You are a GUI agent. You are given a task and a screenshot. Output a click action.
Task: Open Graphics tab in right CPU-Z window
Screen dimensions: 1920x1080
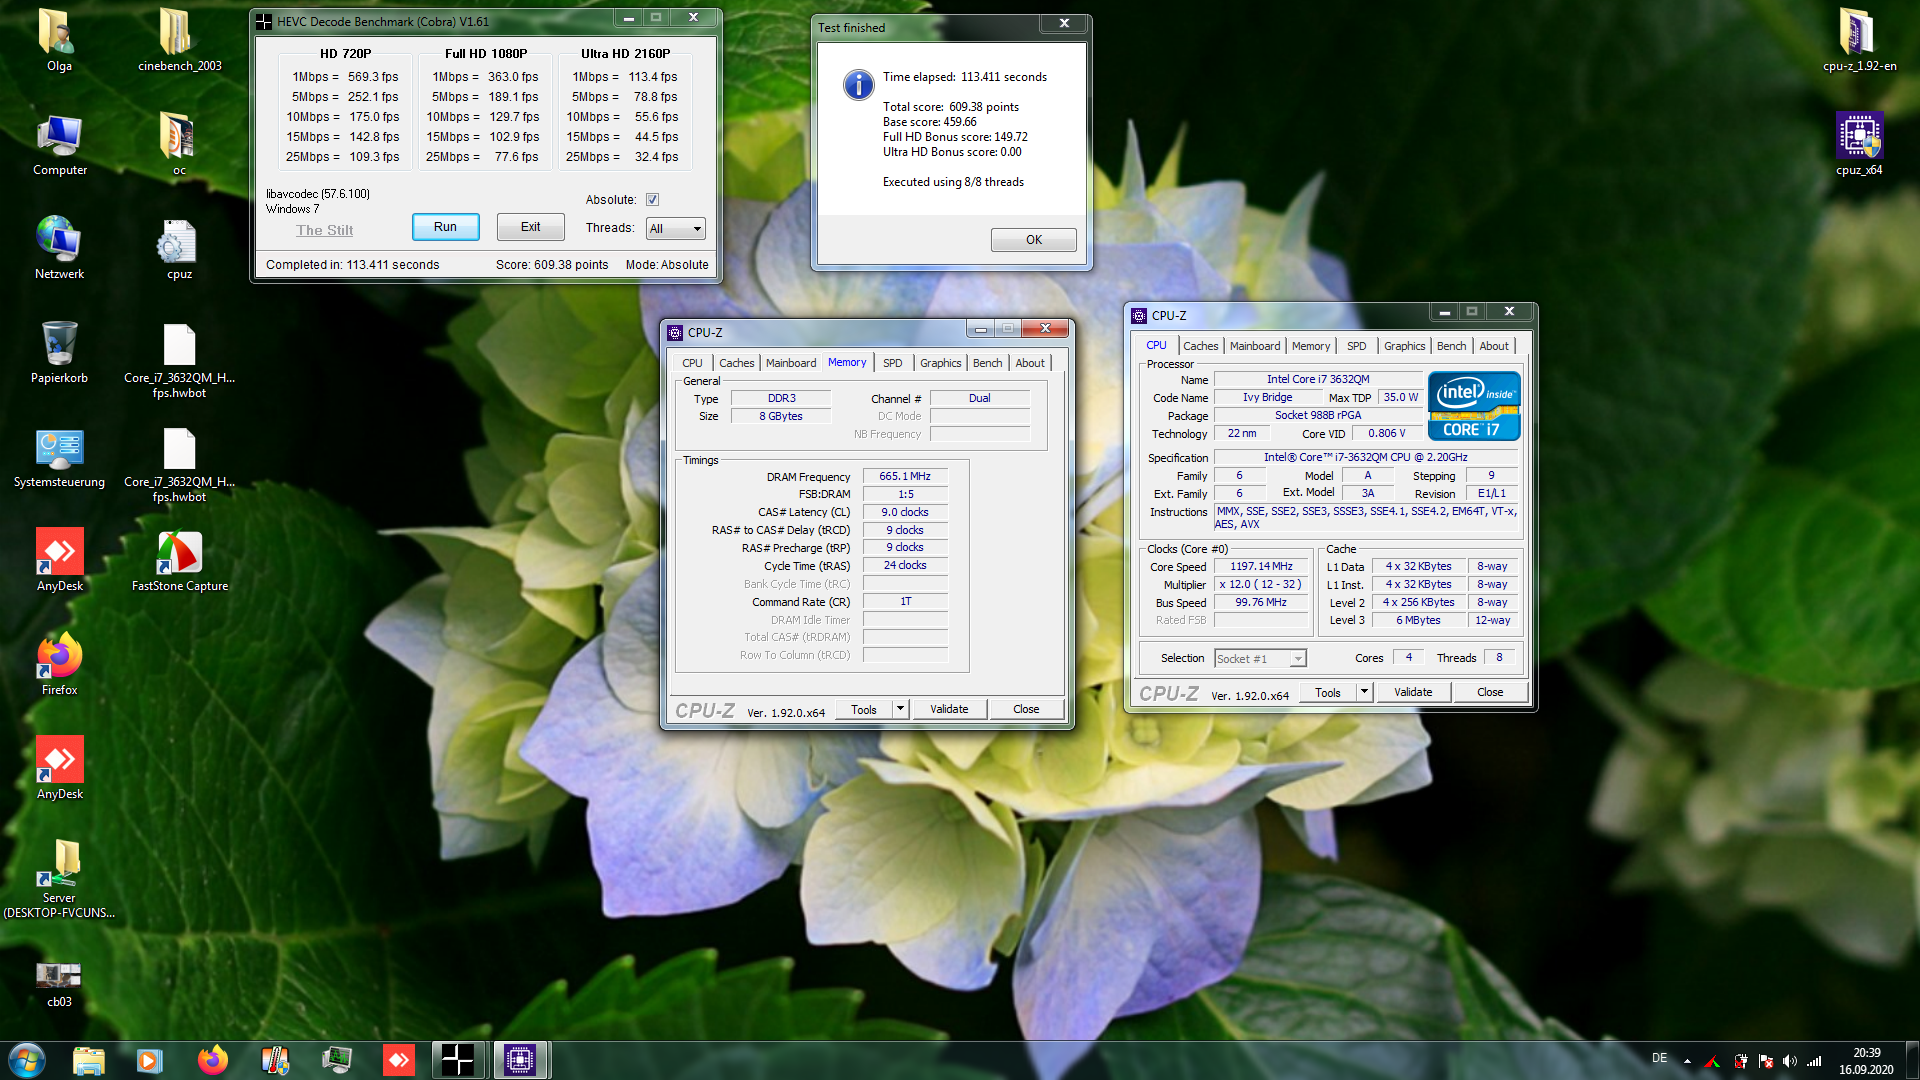[1404, 346]
